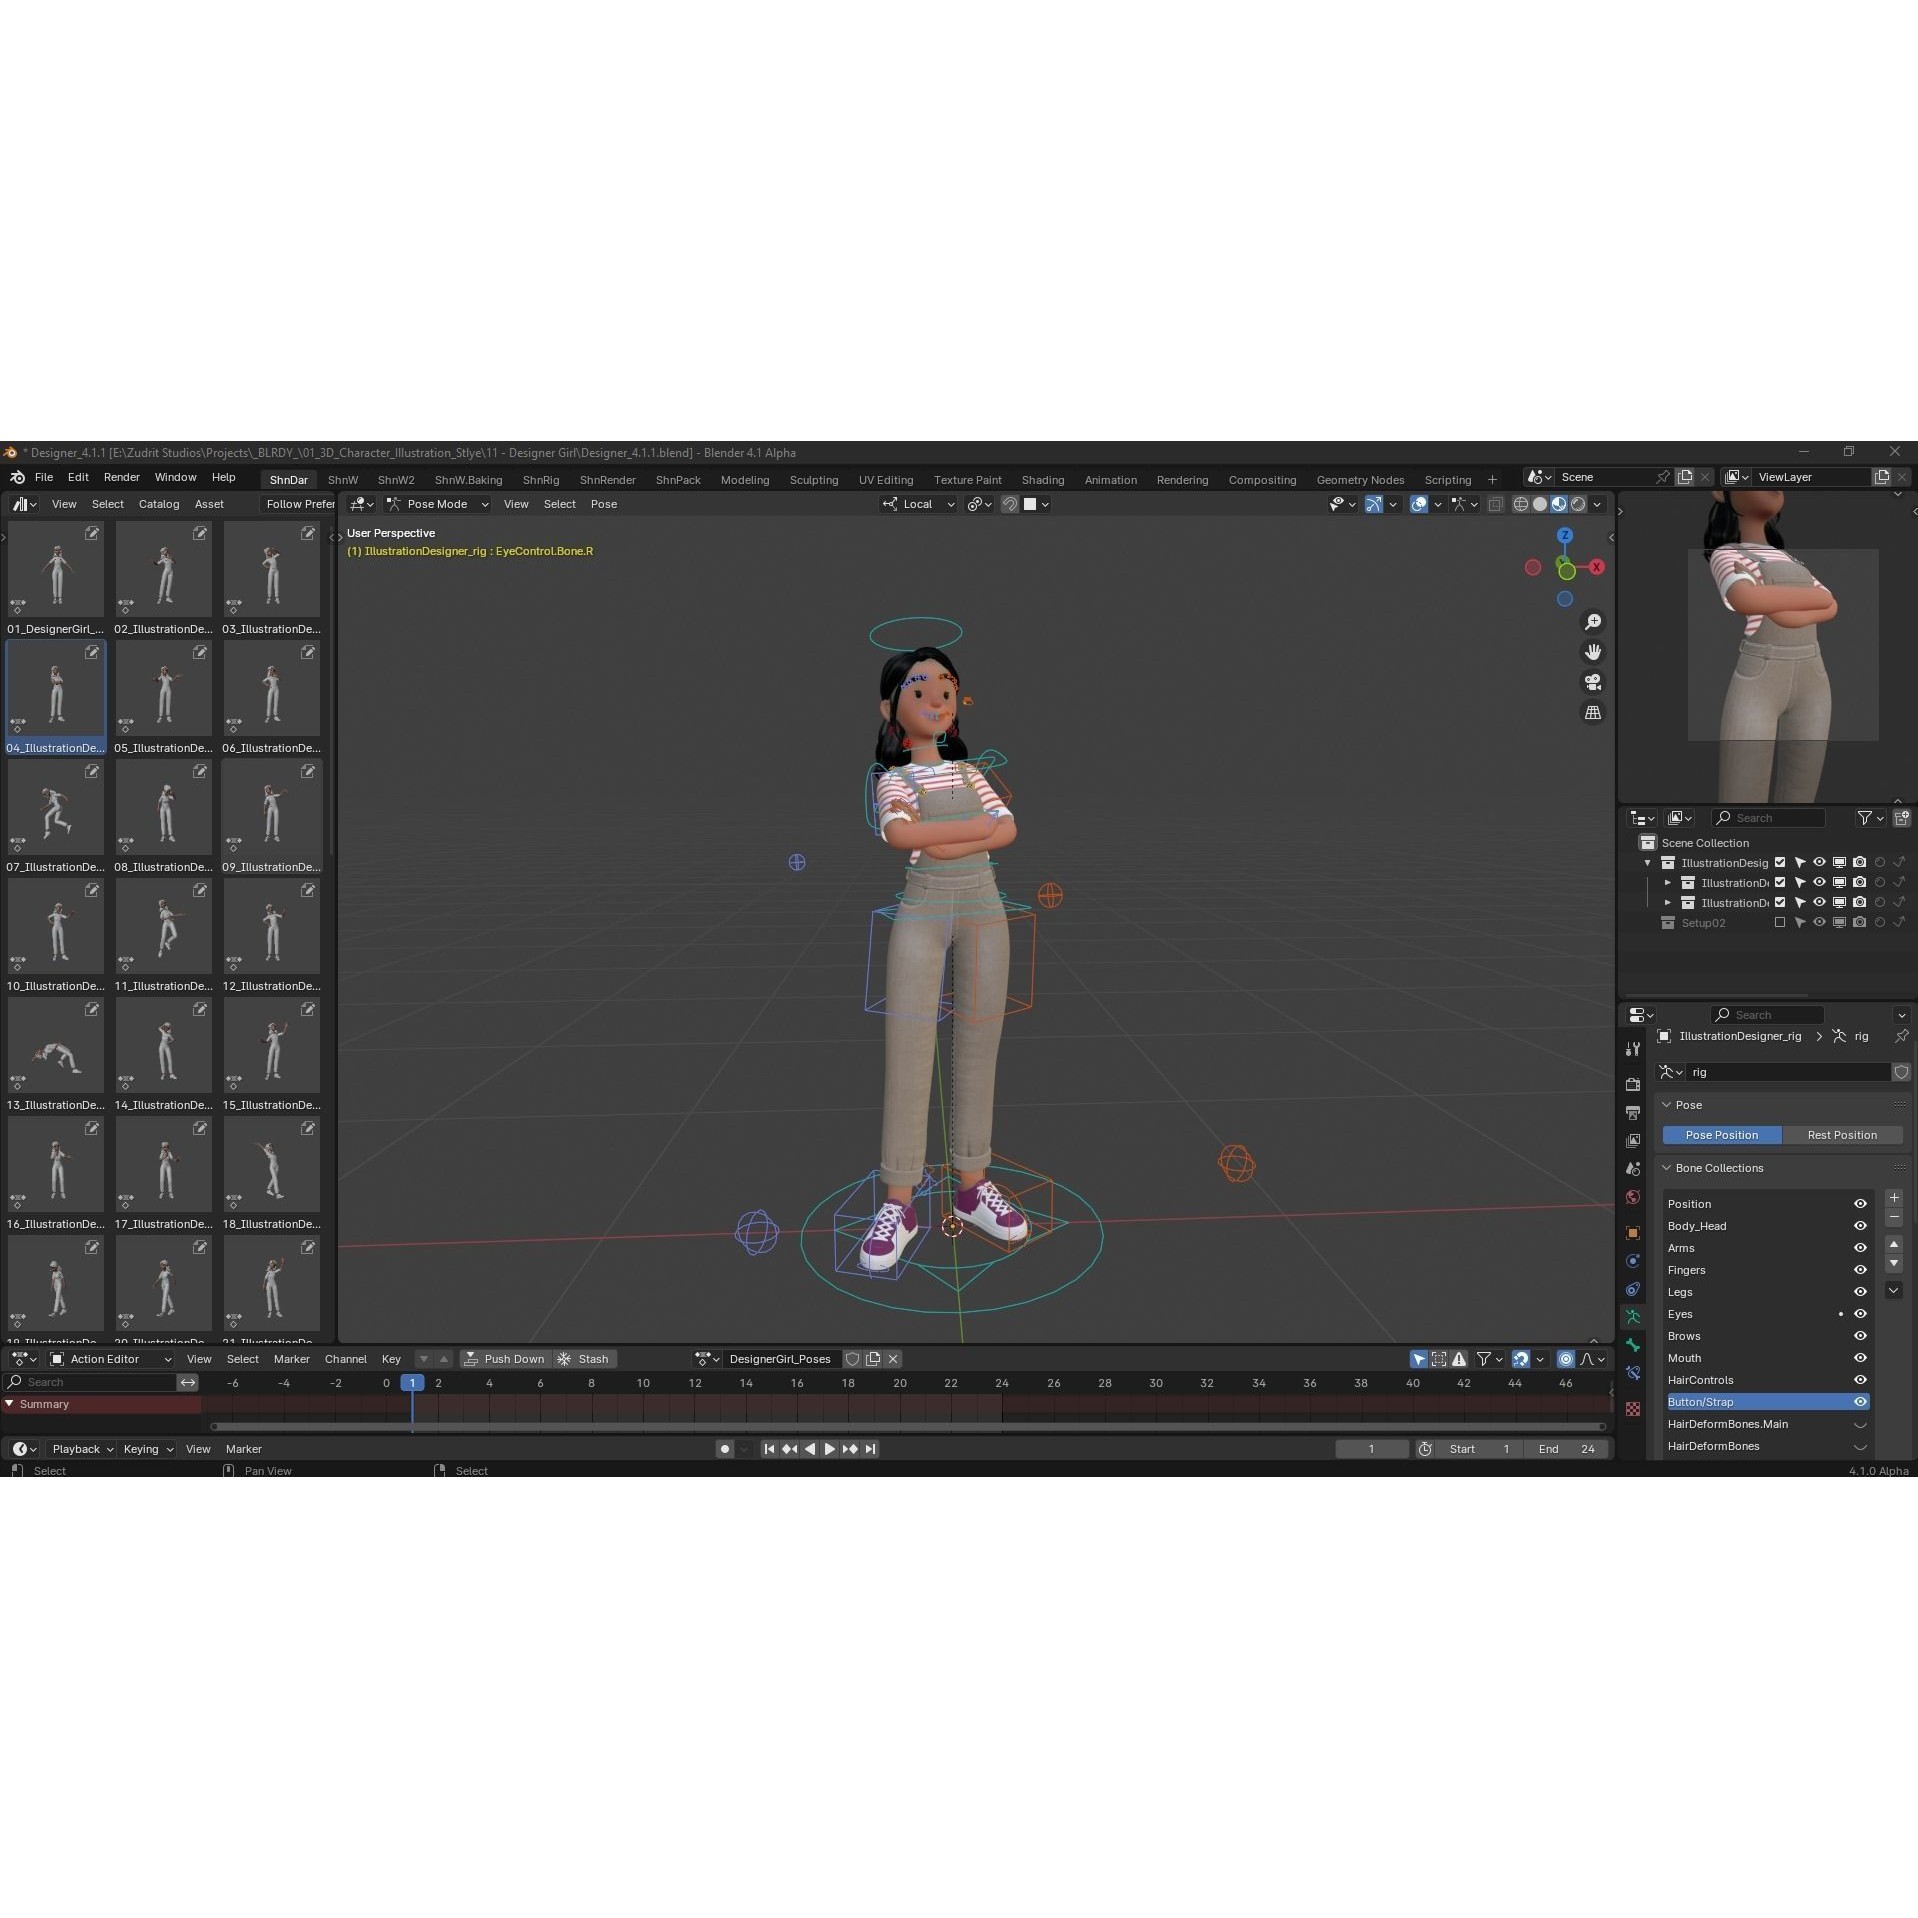The image size is (1918, 1918).
Task: Toggle the snapping magnet icon in viewport header
Action: point(1009,504)
